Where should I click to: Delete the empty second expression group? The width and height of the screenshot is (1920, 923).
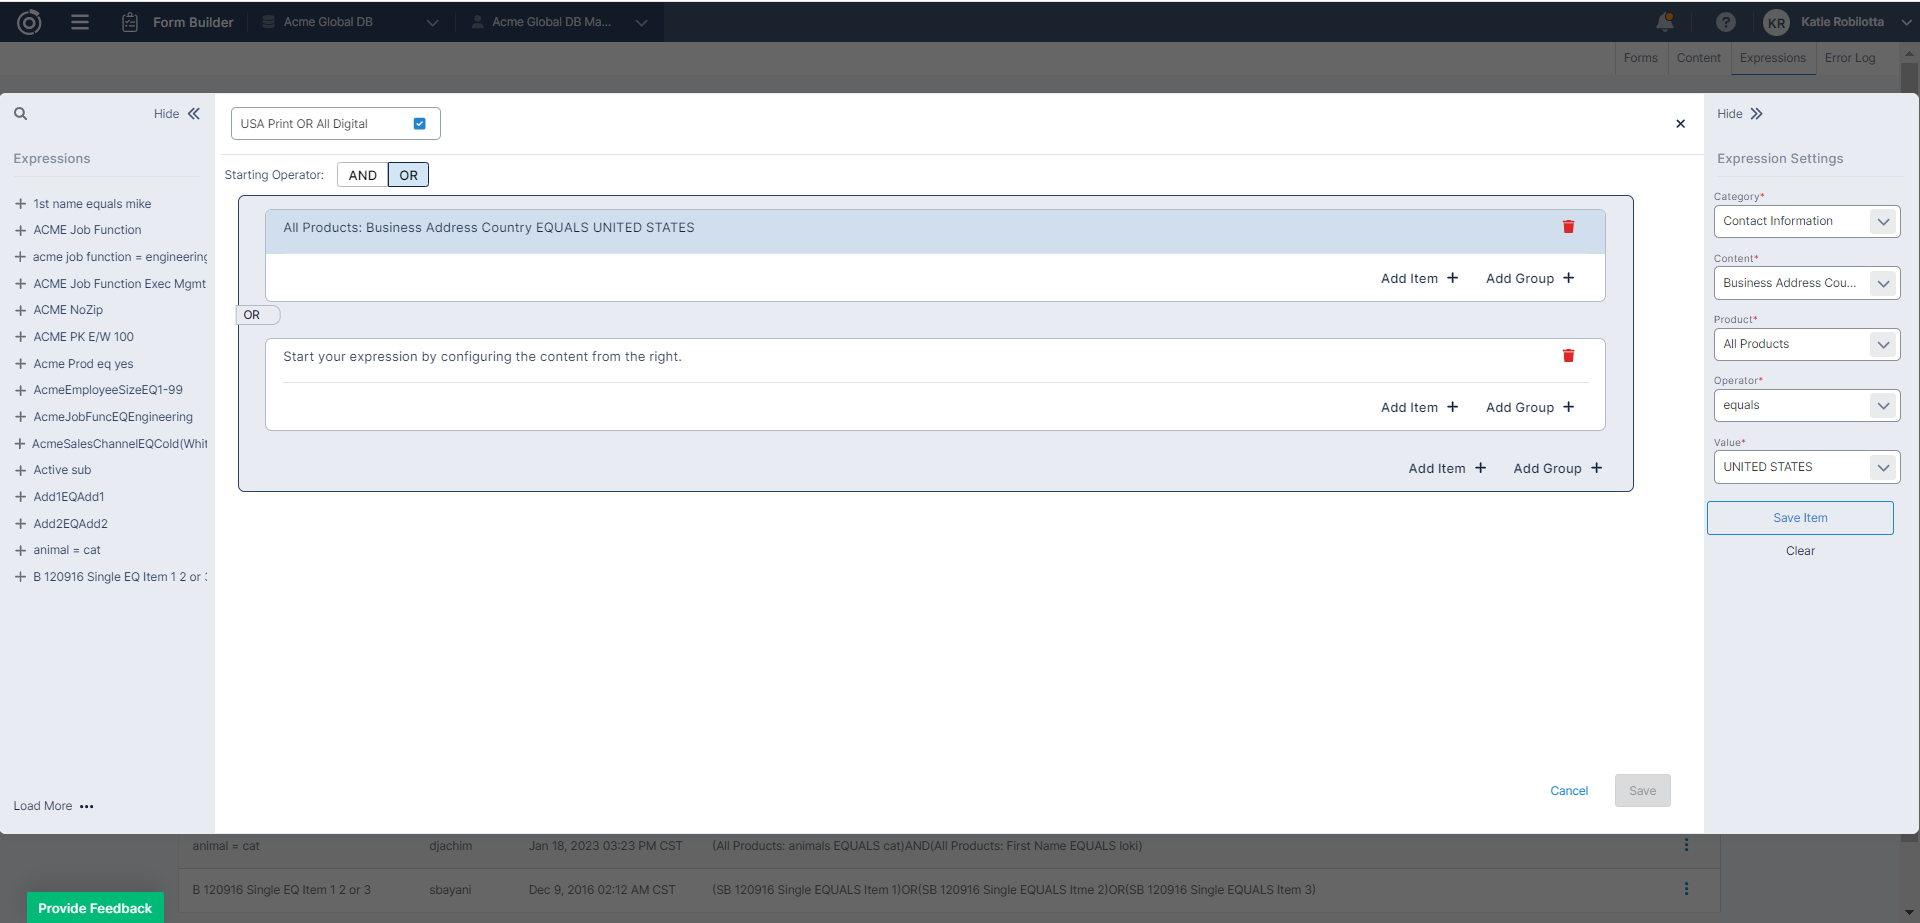1568,356
